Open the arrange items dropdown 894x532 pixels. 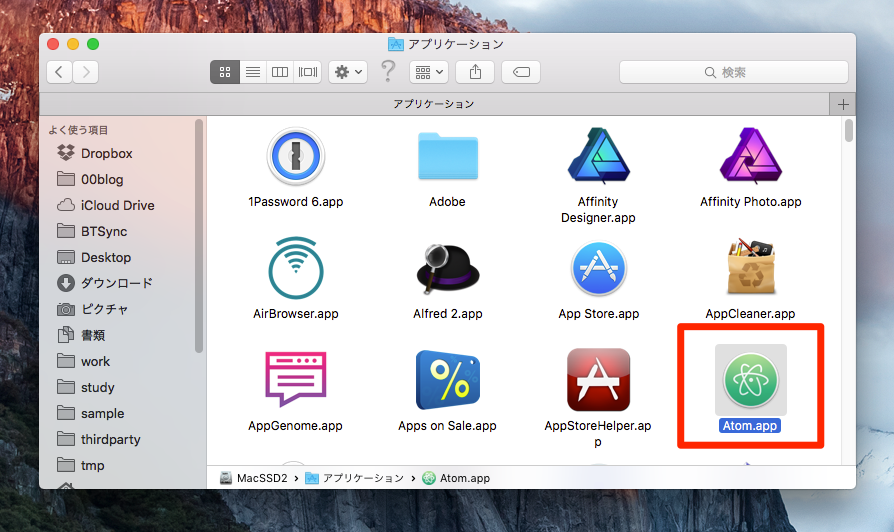click(x=429, y=72)
